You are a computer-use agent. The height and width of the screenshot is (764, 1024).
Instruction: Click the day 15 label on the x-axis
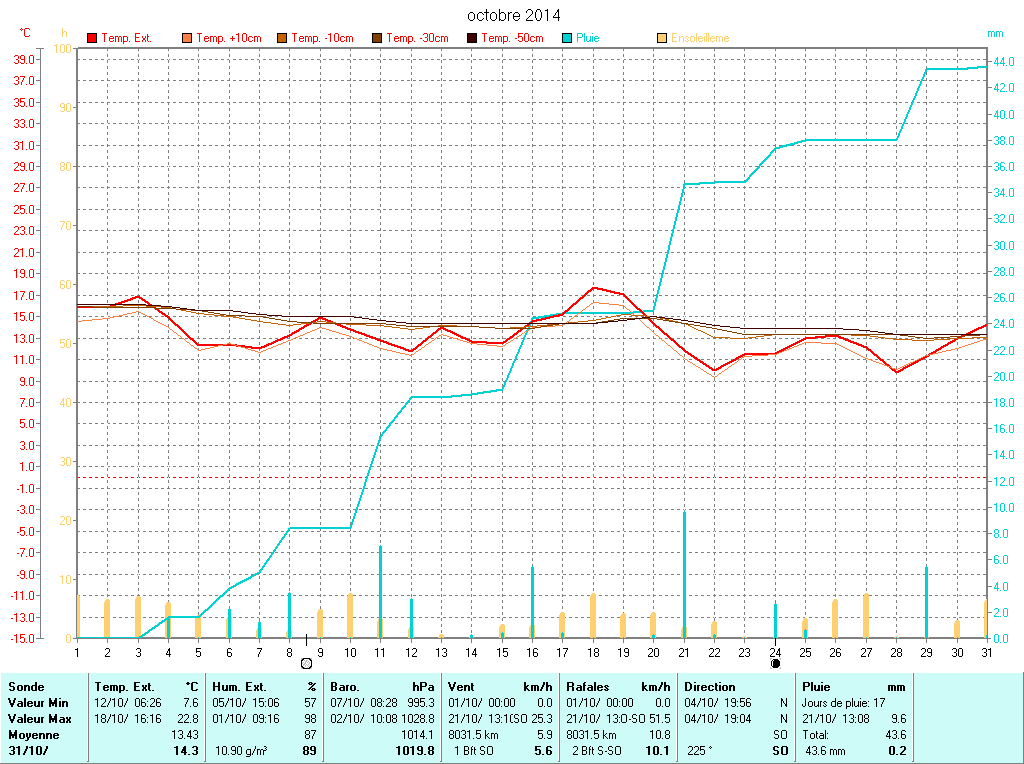click(502, 652)
